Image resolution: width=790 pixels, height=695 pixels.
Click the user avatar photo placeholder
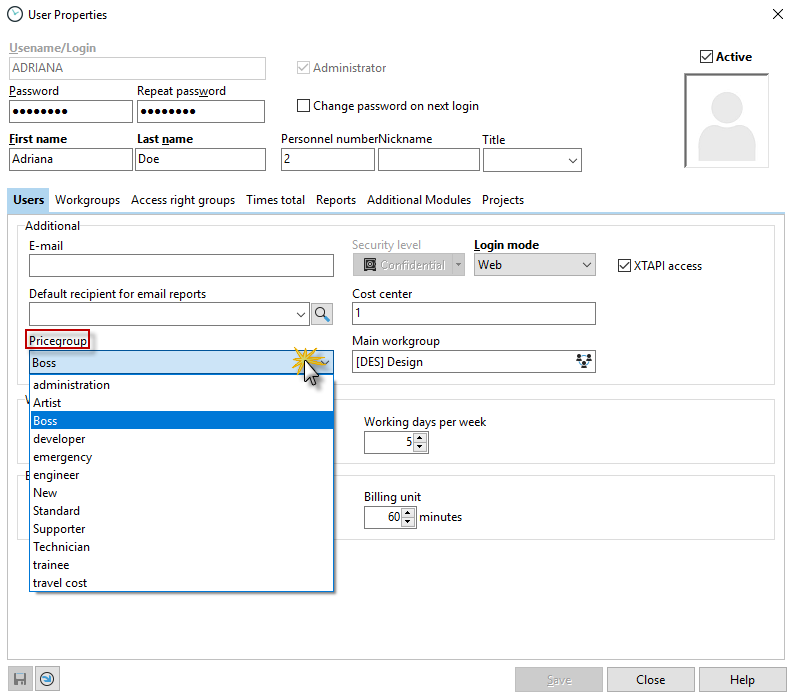pyautogui.click(x=726, y=121)
